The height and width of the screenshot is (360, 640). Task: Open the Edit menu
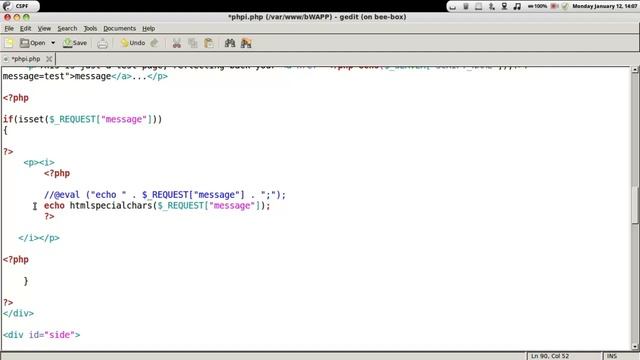[x=25, y=29]
